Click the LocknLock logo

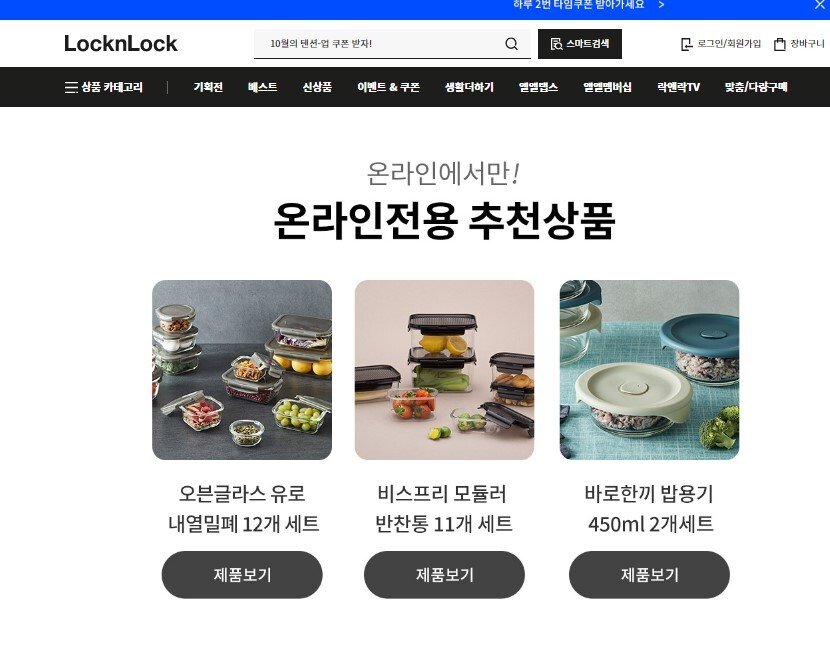tap(121, 44)
